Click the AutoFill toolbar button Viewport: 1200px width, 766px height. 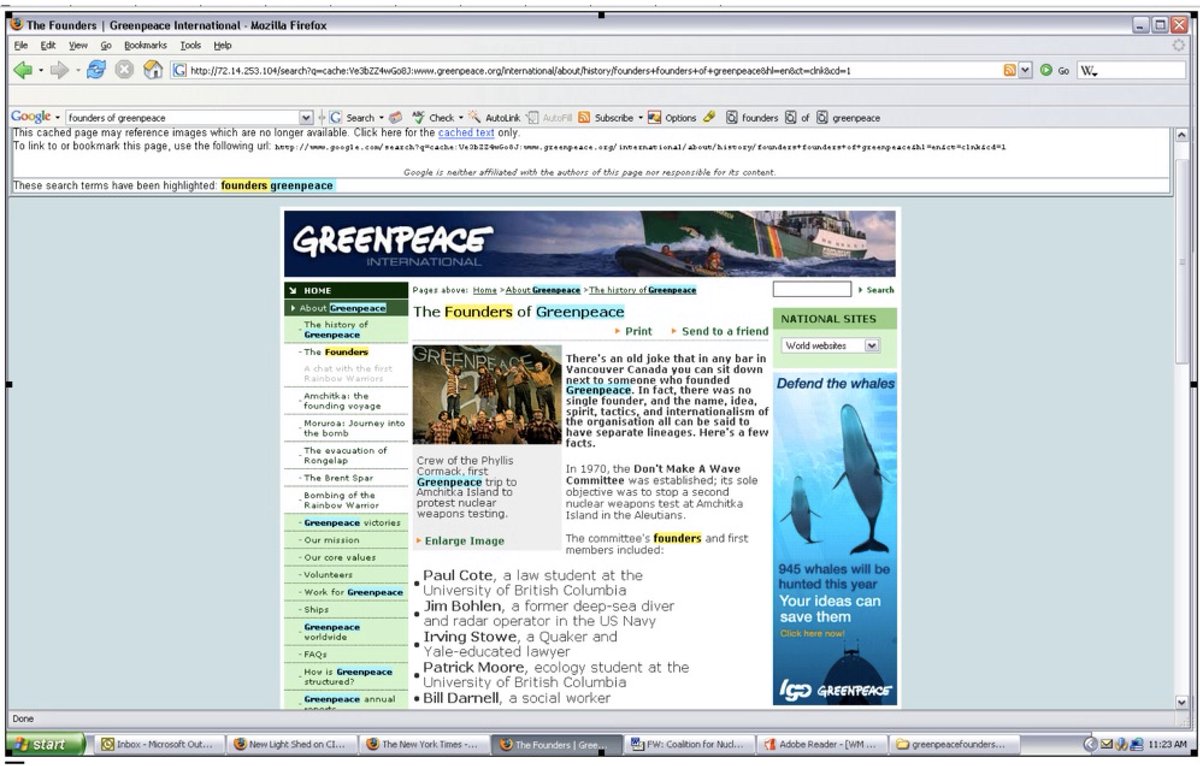(x=550, y=117)
